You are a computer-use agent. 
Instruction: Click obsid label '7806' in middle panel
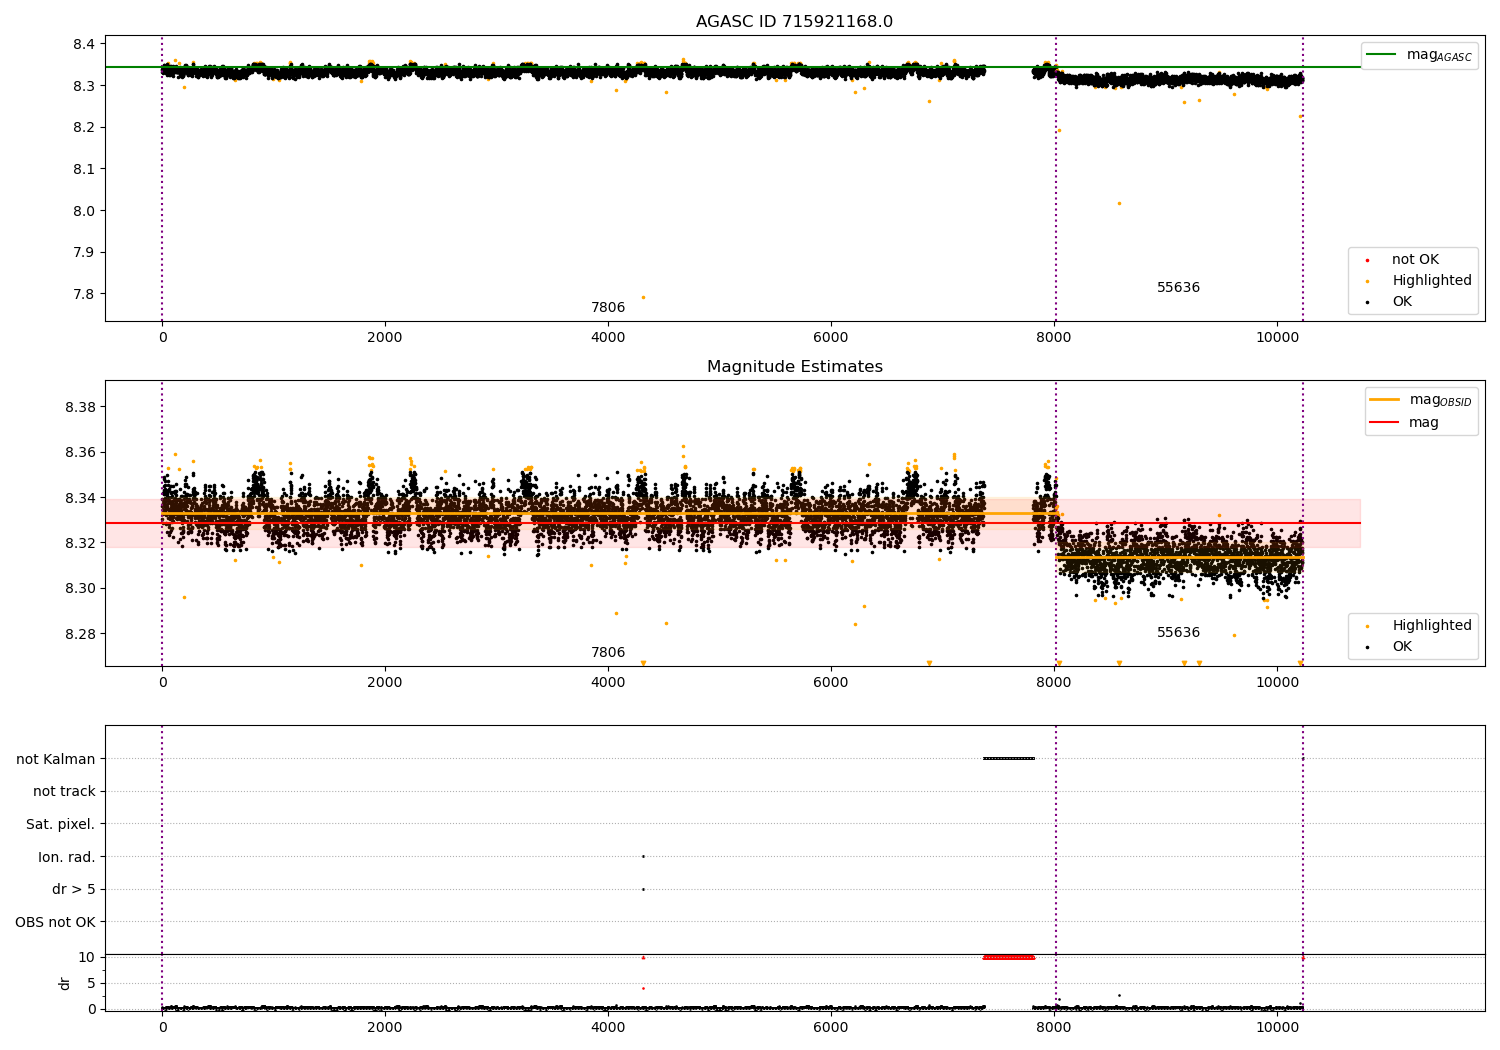coord(608,653)
